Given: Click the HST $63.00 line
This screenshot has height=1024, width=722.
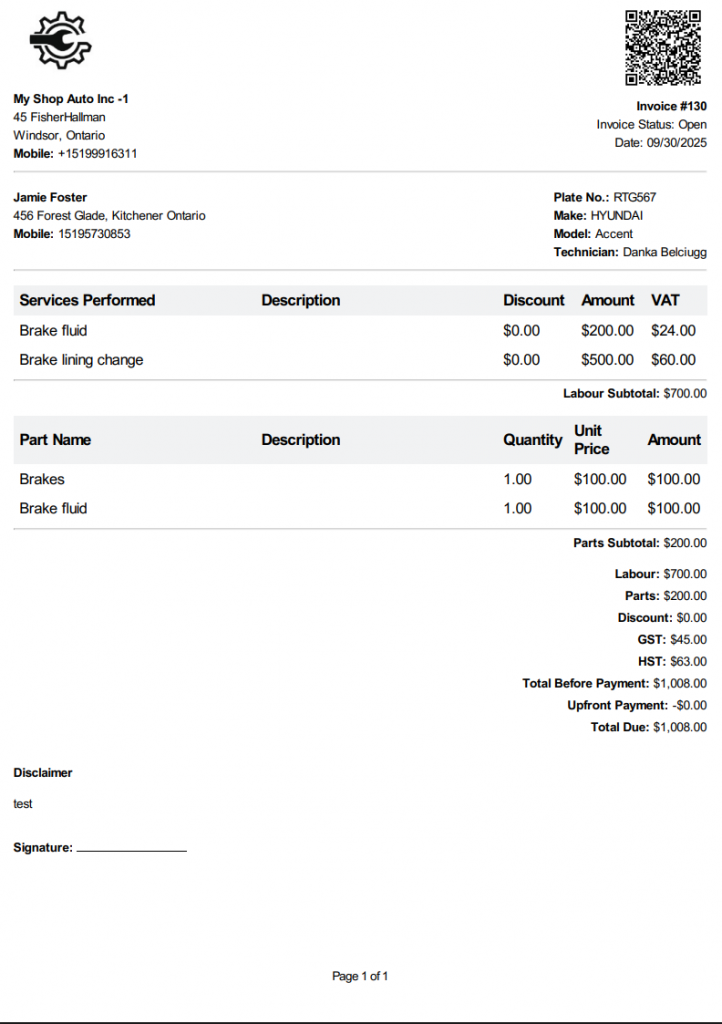Looking at the screenshot, I should 672,661.
